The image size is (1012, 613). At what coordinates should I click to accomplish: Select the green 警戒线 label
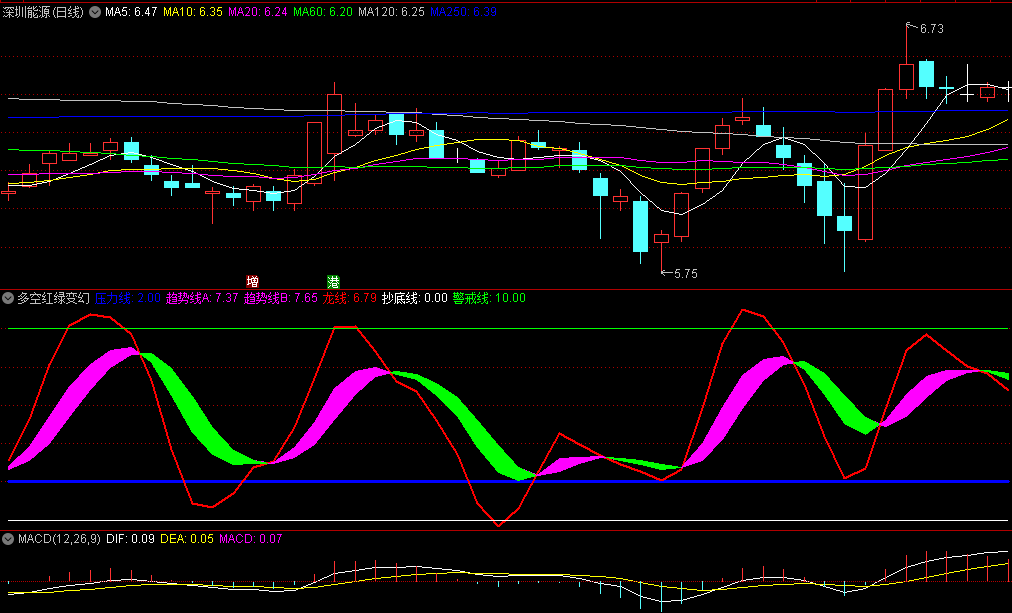coord(489,298)
